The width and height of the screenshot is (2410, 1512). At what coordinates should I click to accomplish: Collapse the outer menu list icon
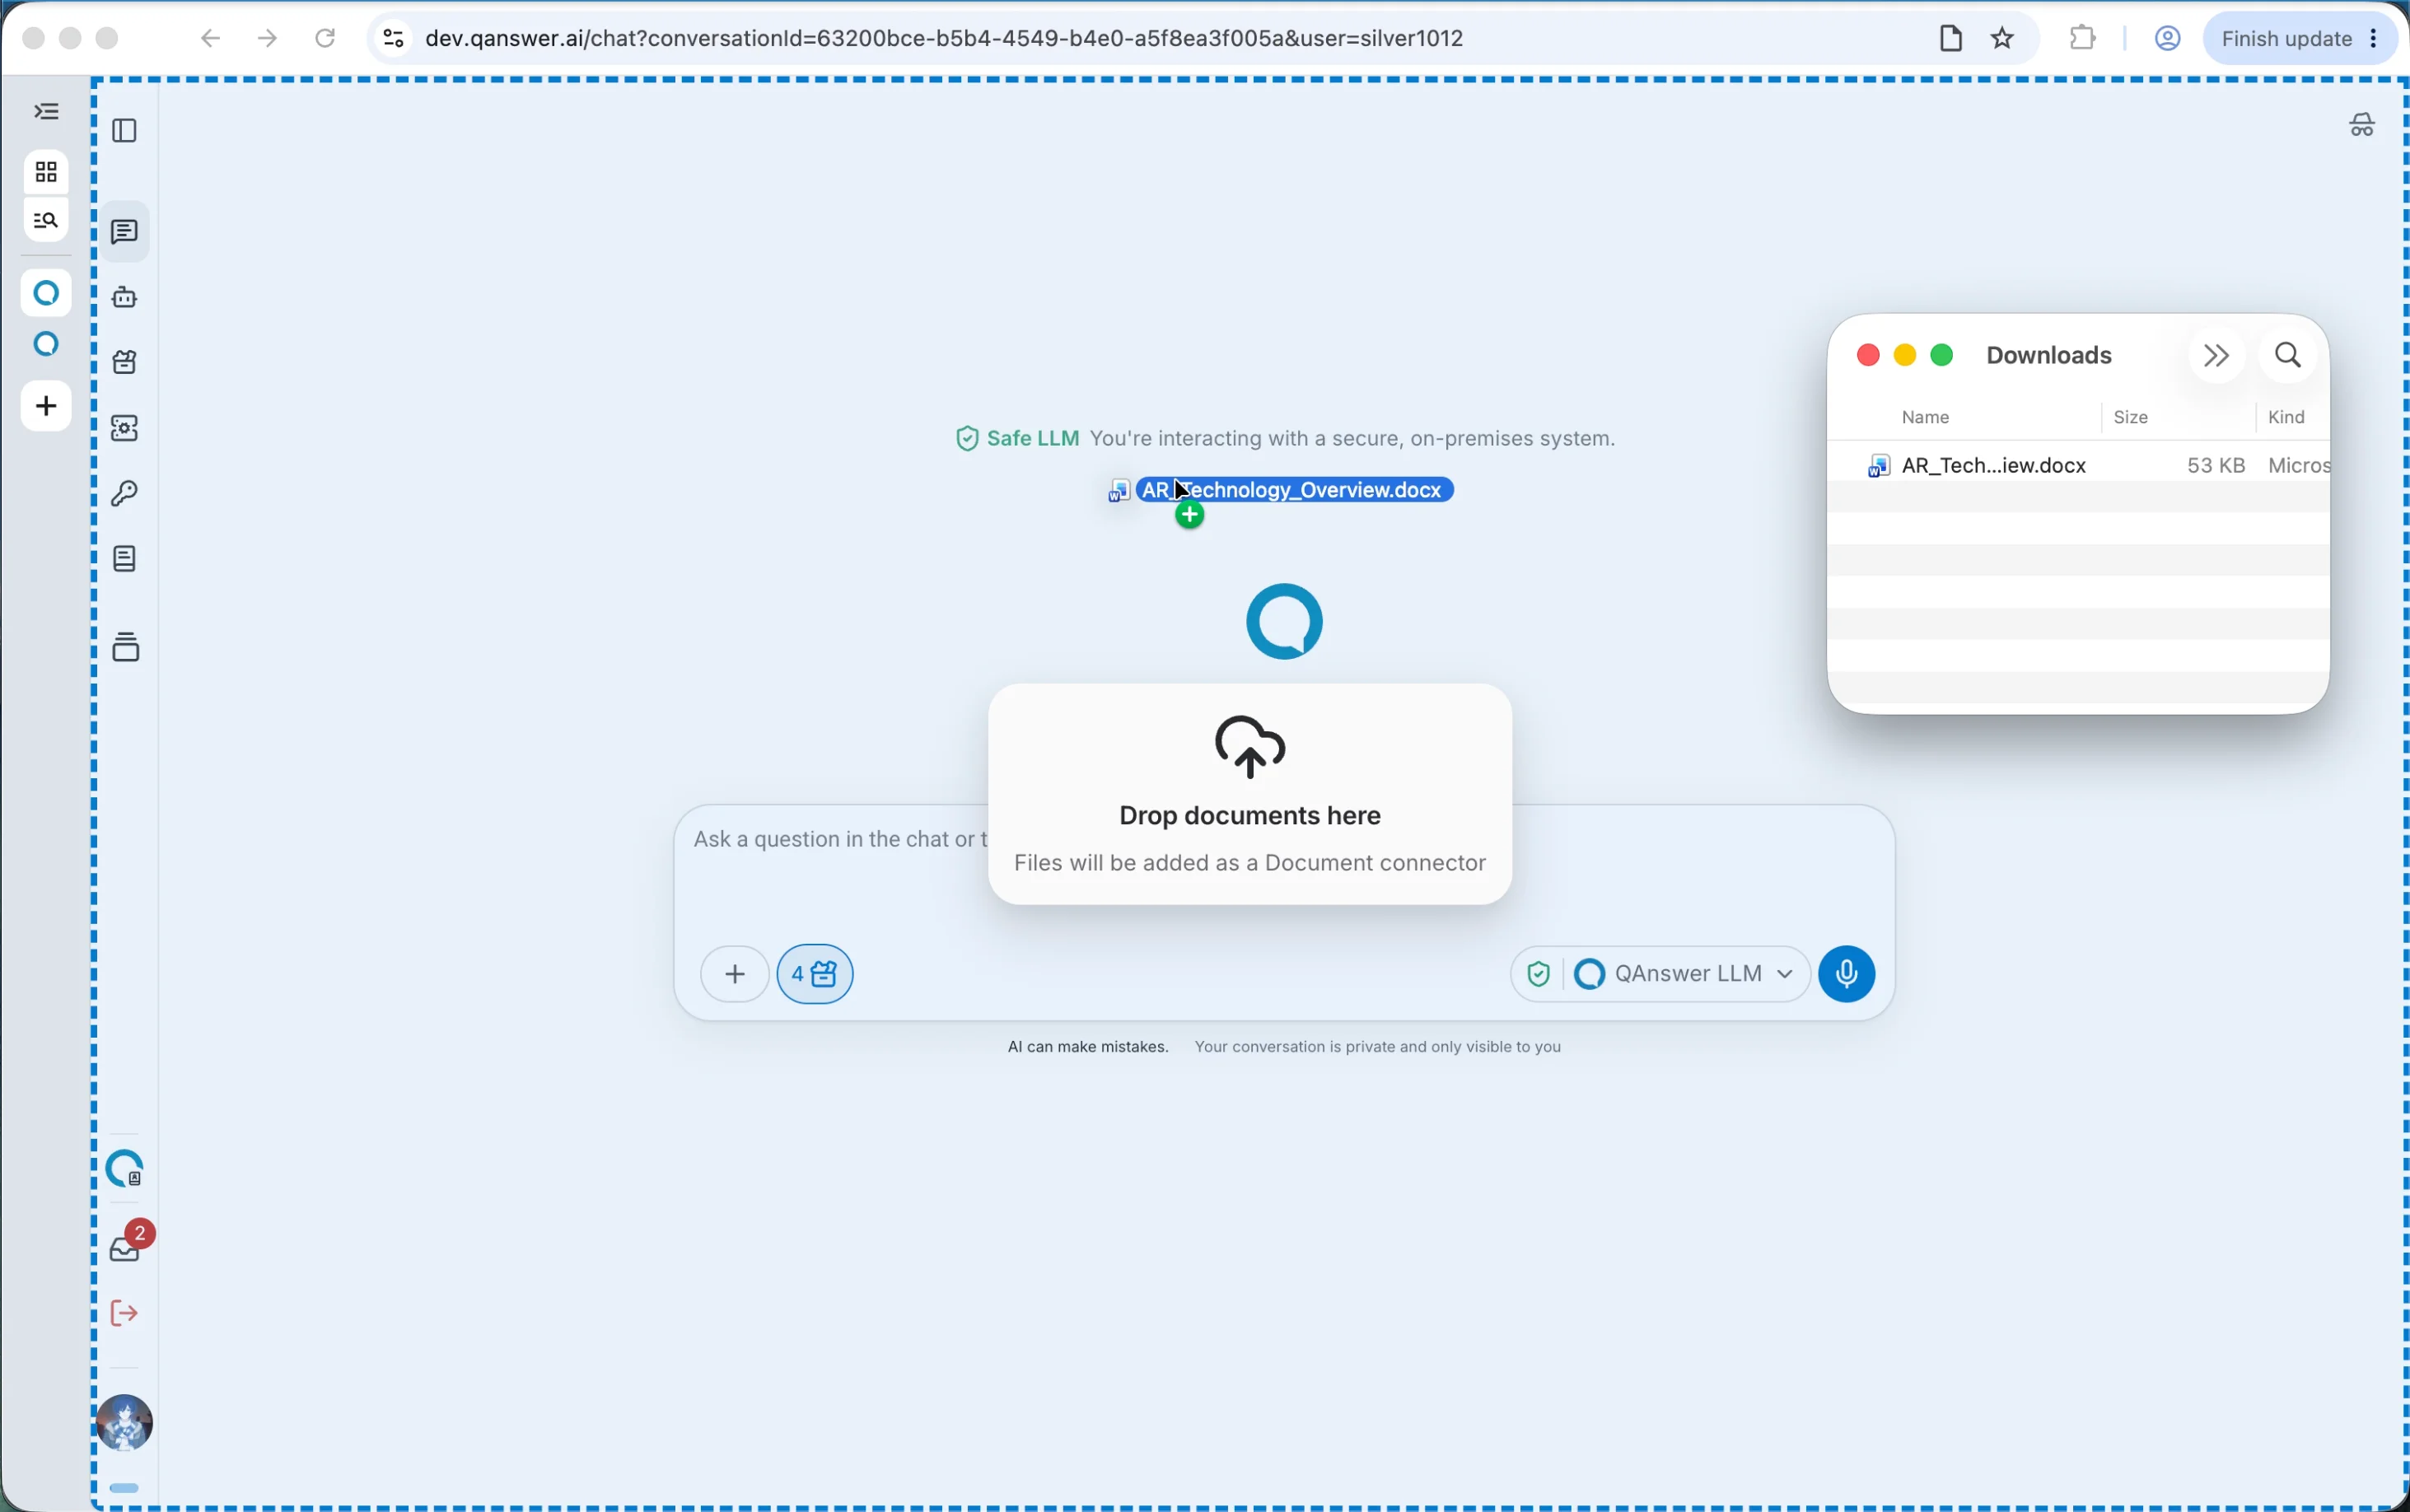(46, 111)
